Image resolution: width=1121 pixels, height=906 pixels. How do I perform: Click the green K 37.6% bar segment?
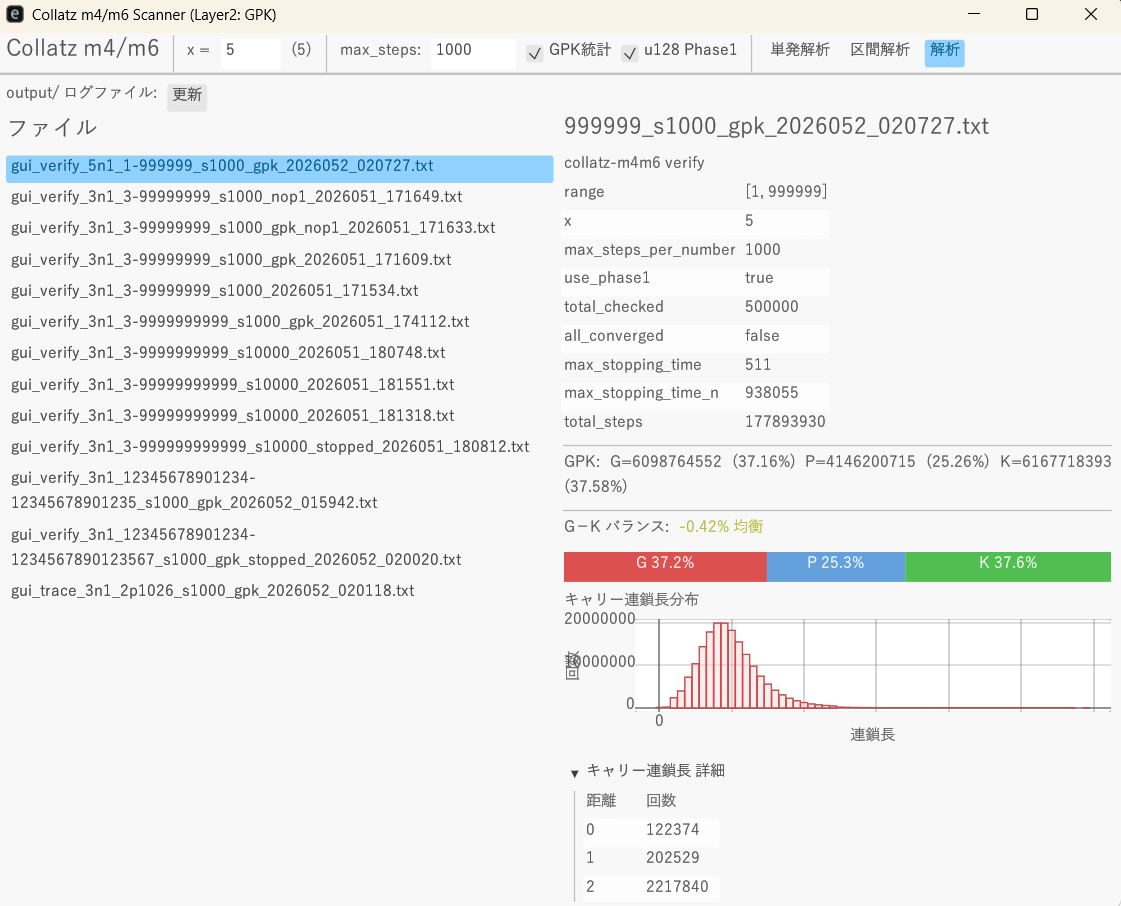(x=1007, y=566)
